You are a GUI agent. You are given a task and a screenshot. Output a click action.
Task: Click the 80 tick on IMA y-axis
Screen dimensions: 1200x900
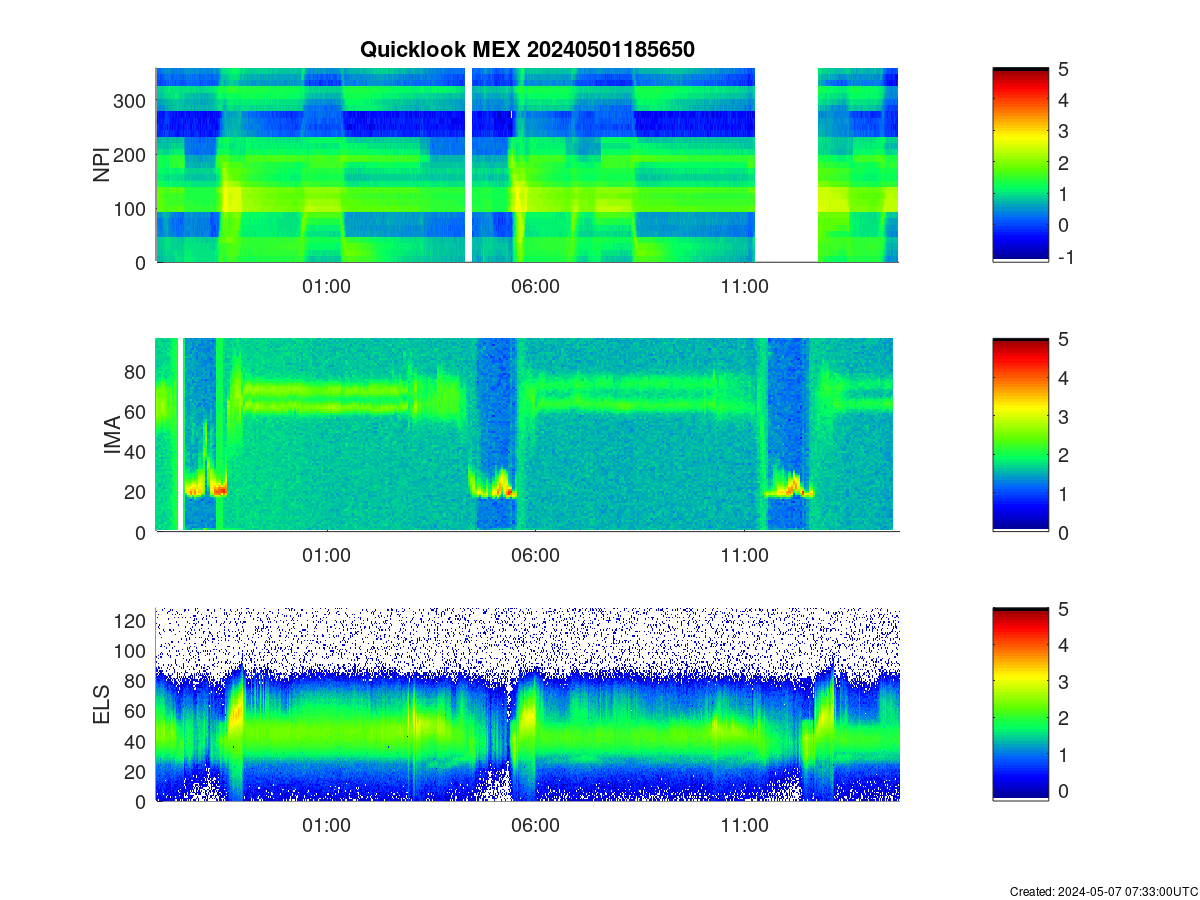tap(136, 371)
